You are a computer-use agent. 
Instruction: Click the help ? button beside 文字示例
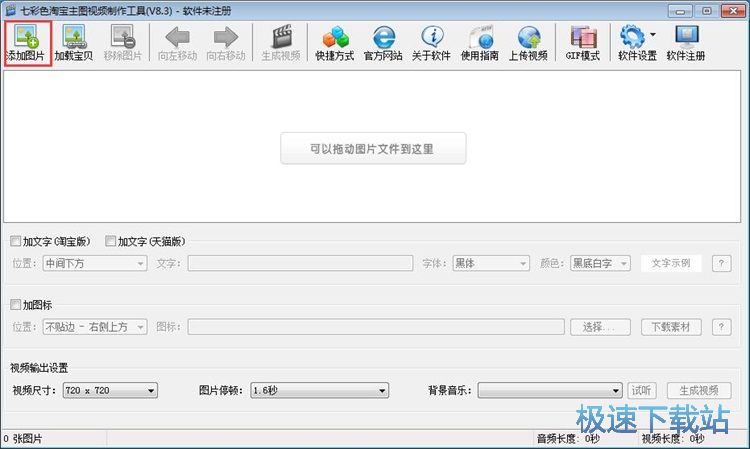point(721,263)
